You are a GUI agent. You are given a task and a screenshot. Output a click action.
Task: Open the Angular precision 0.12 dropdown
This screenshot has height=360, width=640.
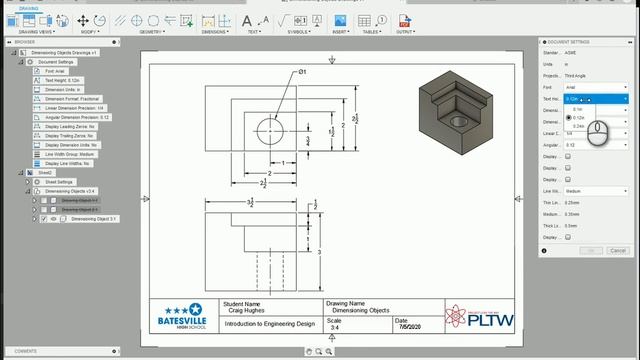click(x=596, y=145)
